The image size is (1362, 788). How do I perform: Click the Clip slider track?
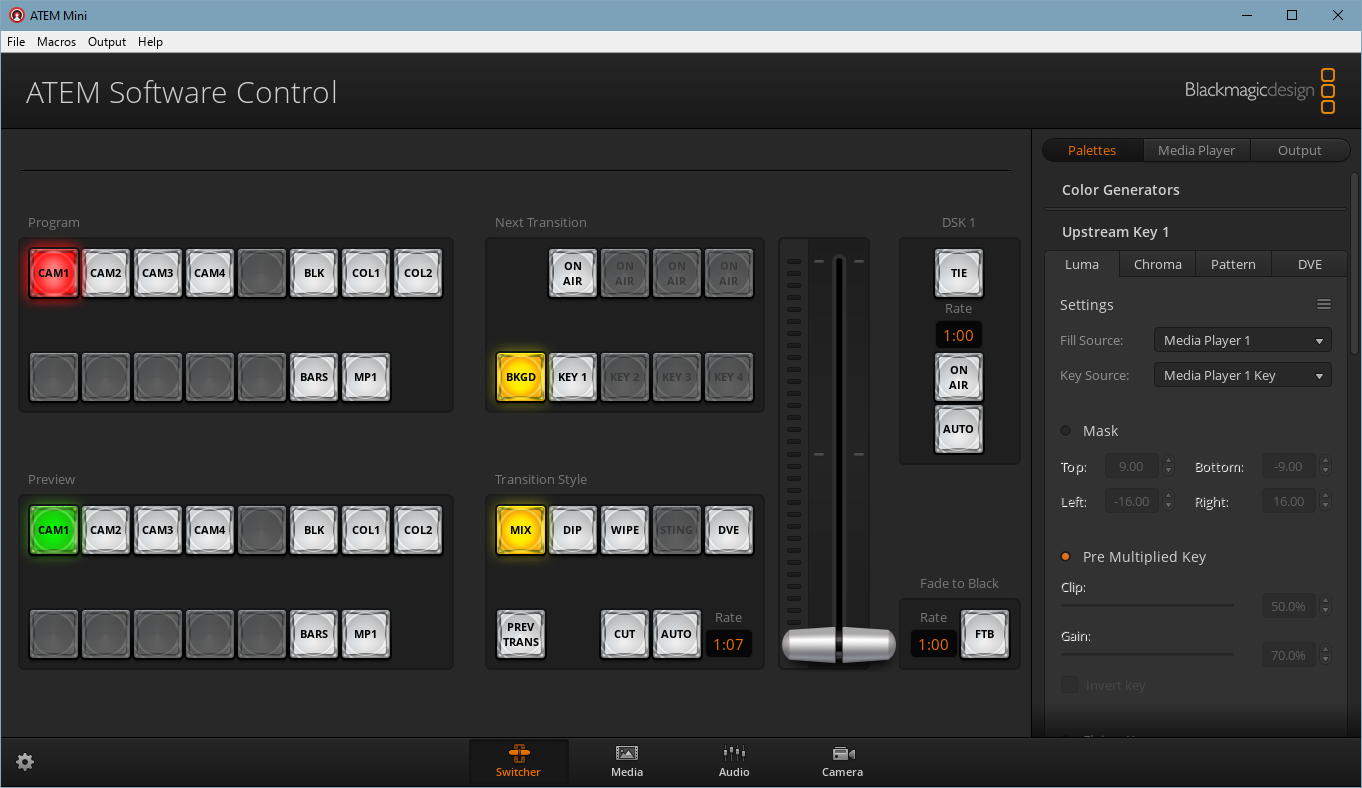coord(1146,605)
